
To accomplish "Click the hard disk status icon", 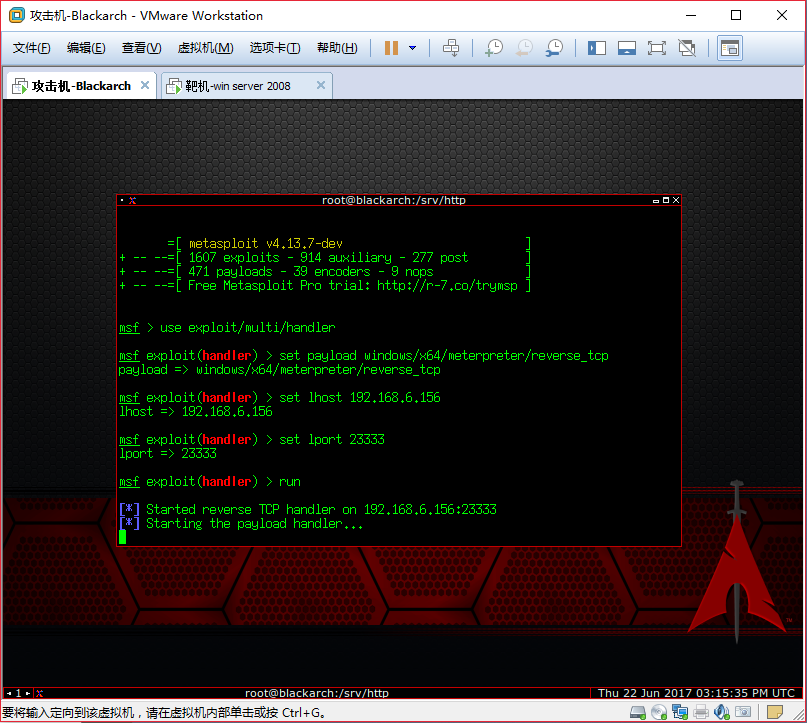I will click(638, 712).
